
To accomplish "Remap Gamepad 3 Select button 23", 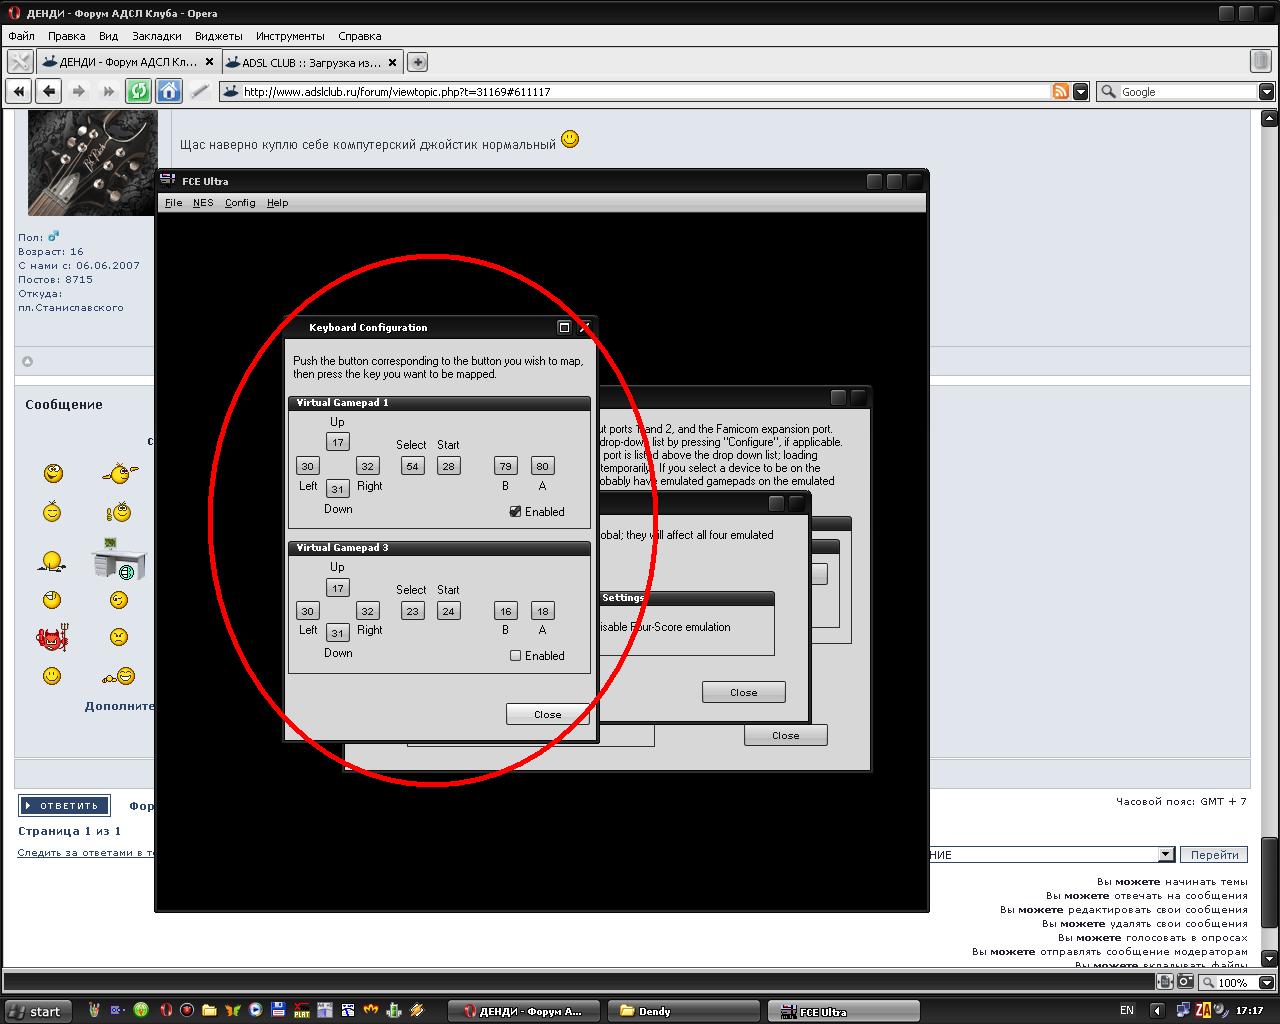I will [x=412, y=611].
